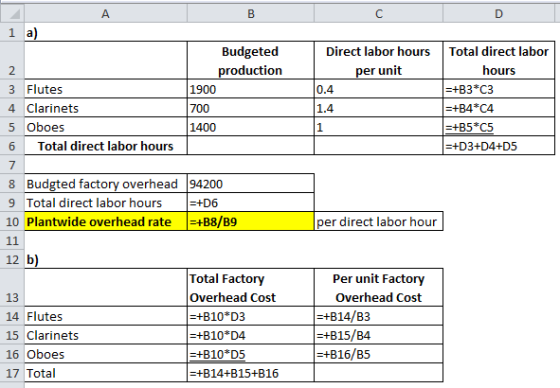560x388 pixels.
Task: Select cell with value 700
Action: [251, 108]
